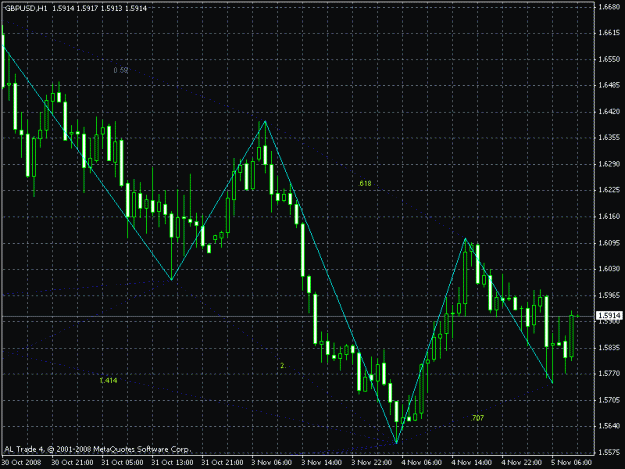Select the 31 Oct 13:00 time label
625x469 pixels.
point(172,463)
